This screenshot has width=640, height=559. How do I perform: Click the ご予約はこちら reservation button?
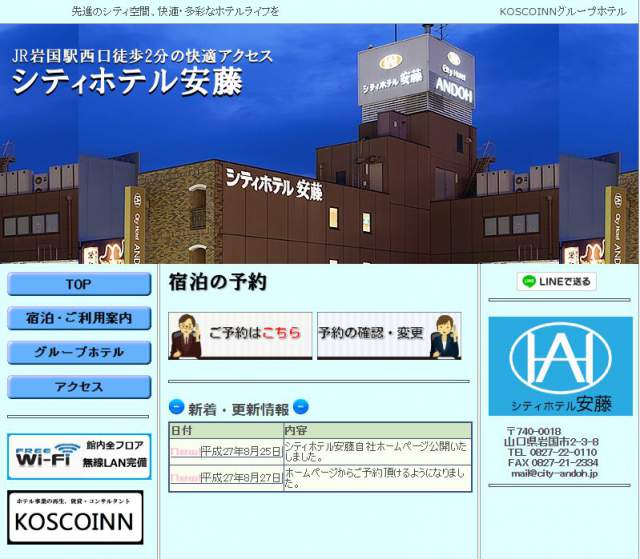[240, 336]
